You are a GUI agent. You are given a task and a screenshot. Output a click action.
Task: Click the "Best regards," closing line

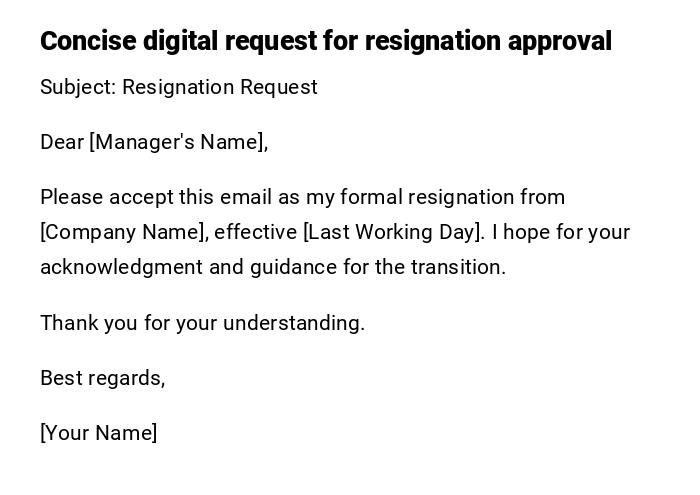click(102, 378)
